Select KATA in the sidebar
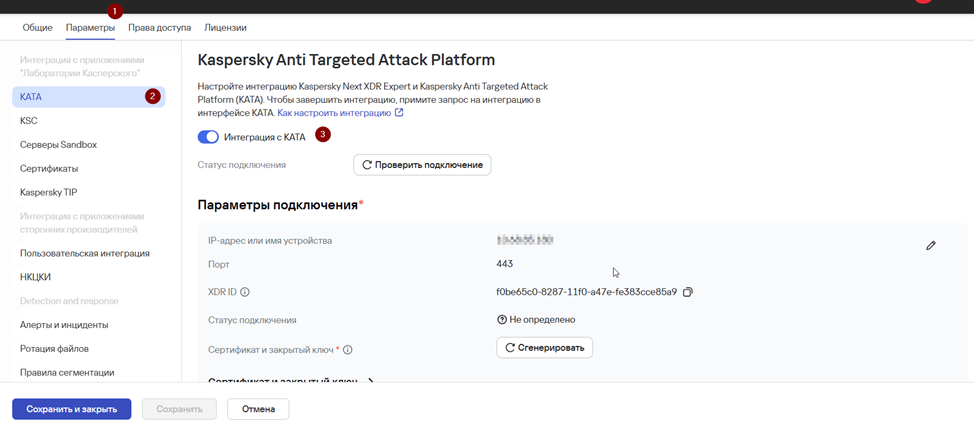This screenshot has width=974, height=426. [88, 97]
